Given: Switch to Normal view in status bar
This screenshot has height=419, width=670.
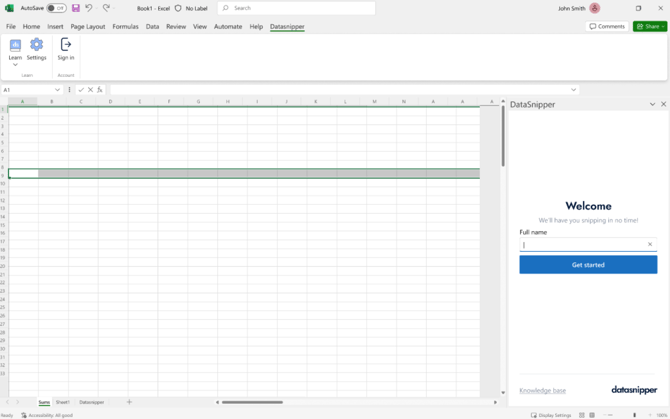Looking at the screenshot, I should point(582,415).
